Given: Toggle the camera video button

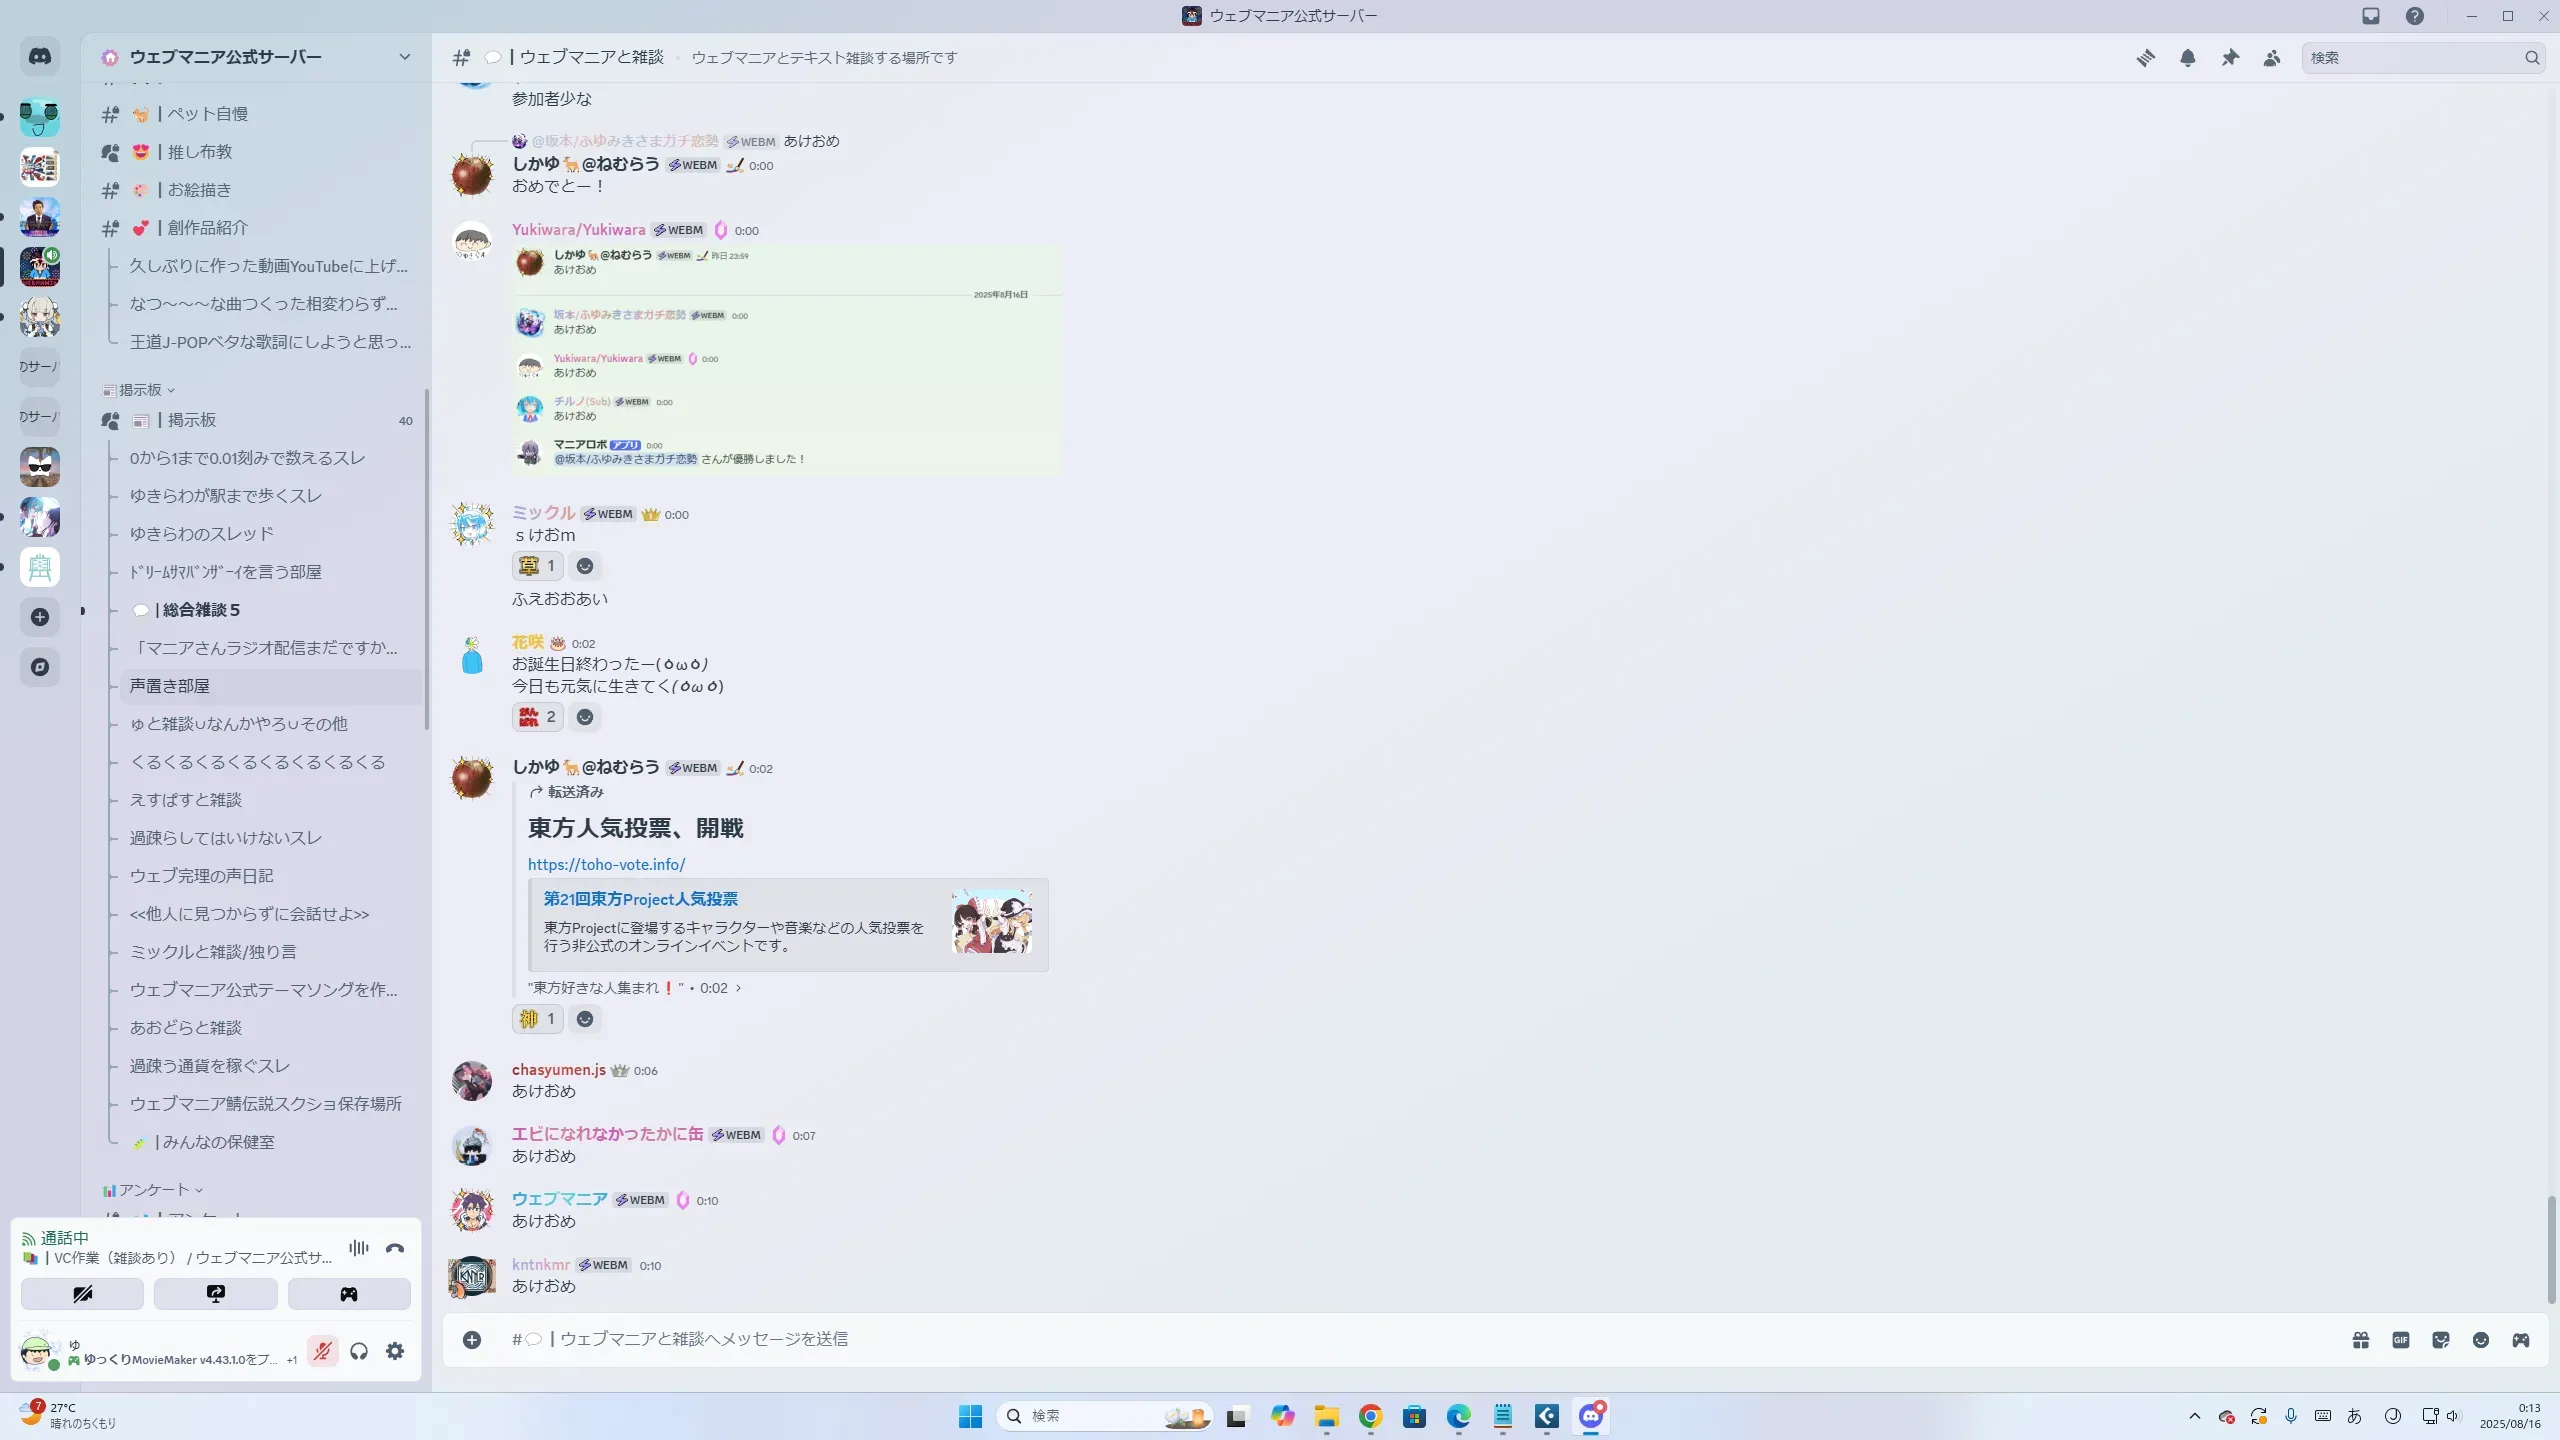Looking at the screenshot, I should (82, 1294).
